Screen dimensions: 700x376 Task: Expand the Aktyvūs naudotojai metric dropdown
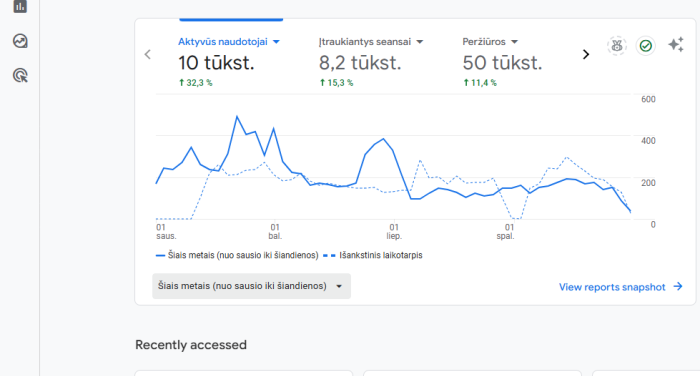click(276, 42)
